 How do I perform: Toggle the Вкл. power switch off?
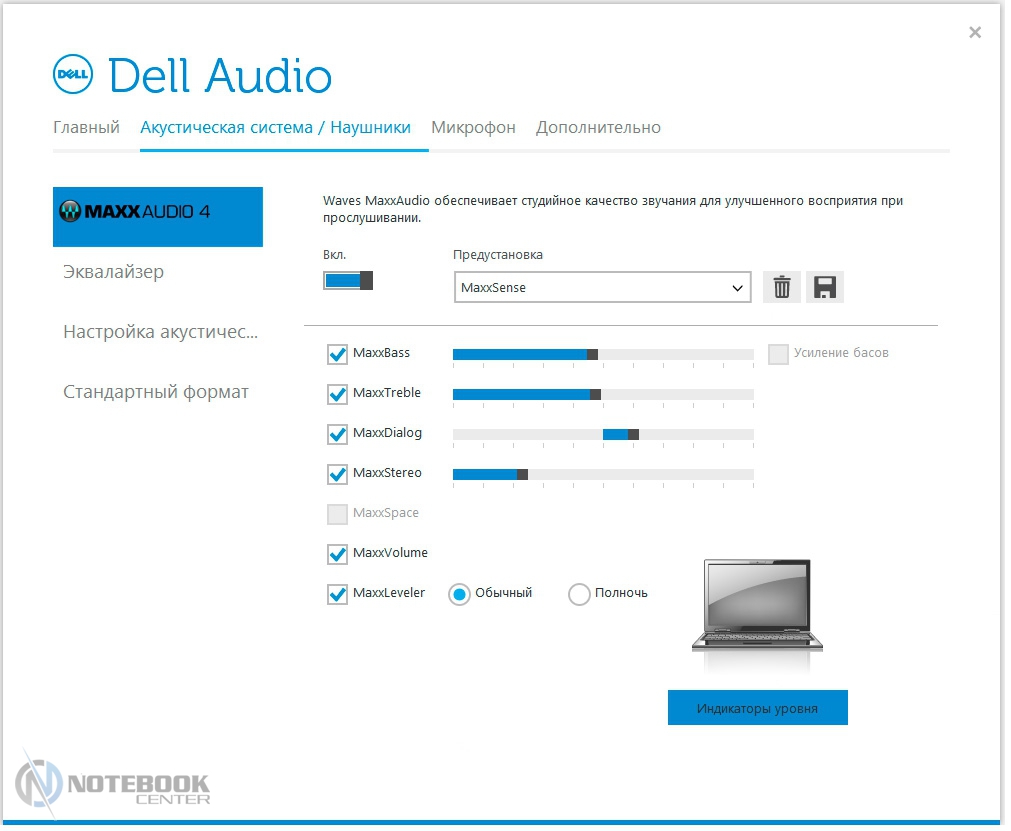[x=348, y=280]
